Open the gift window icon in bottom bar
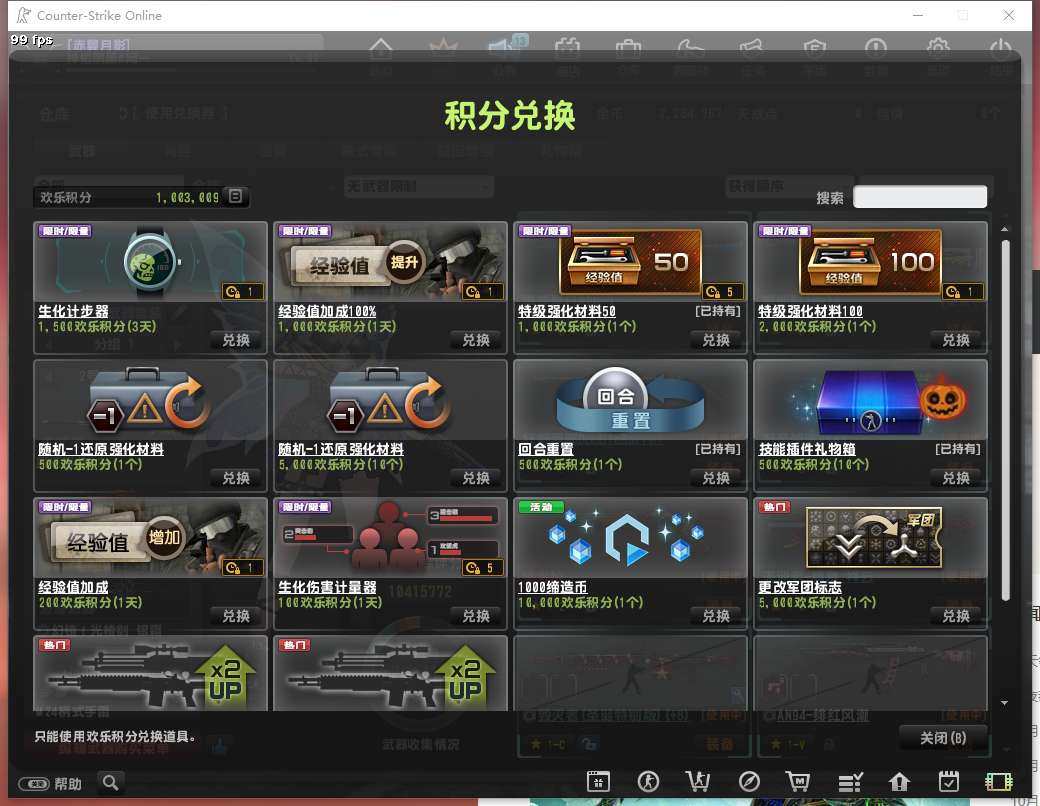 598,782
